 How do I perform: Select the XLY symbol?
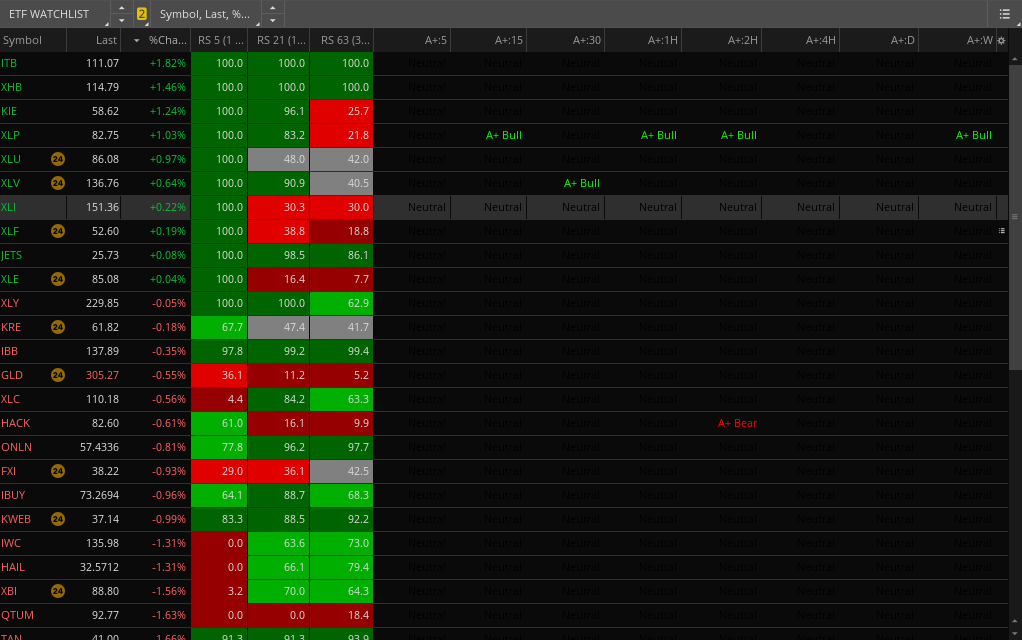tap(10, 303)
